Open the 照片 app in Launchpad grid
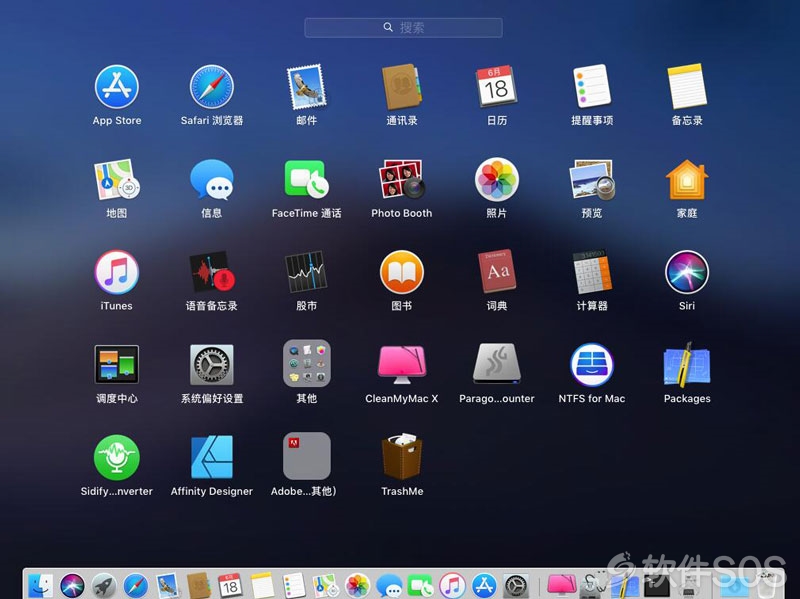 tap(497, 179)
